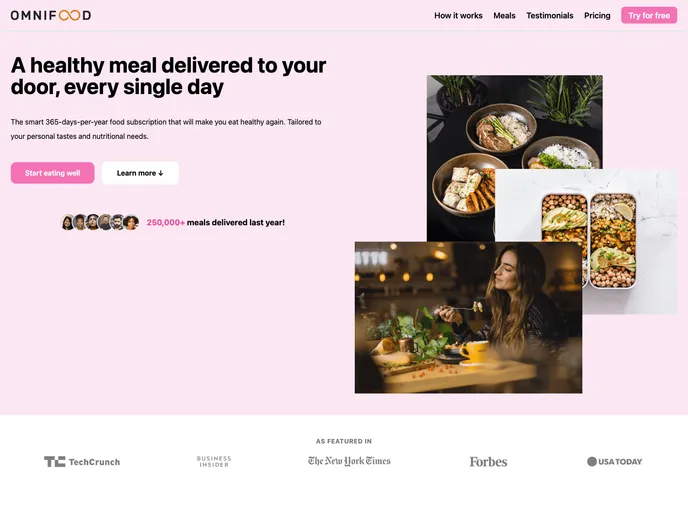Go to the Meals nav link
688x512 pixels.
tap(504, 15)
